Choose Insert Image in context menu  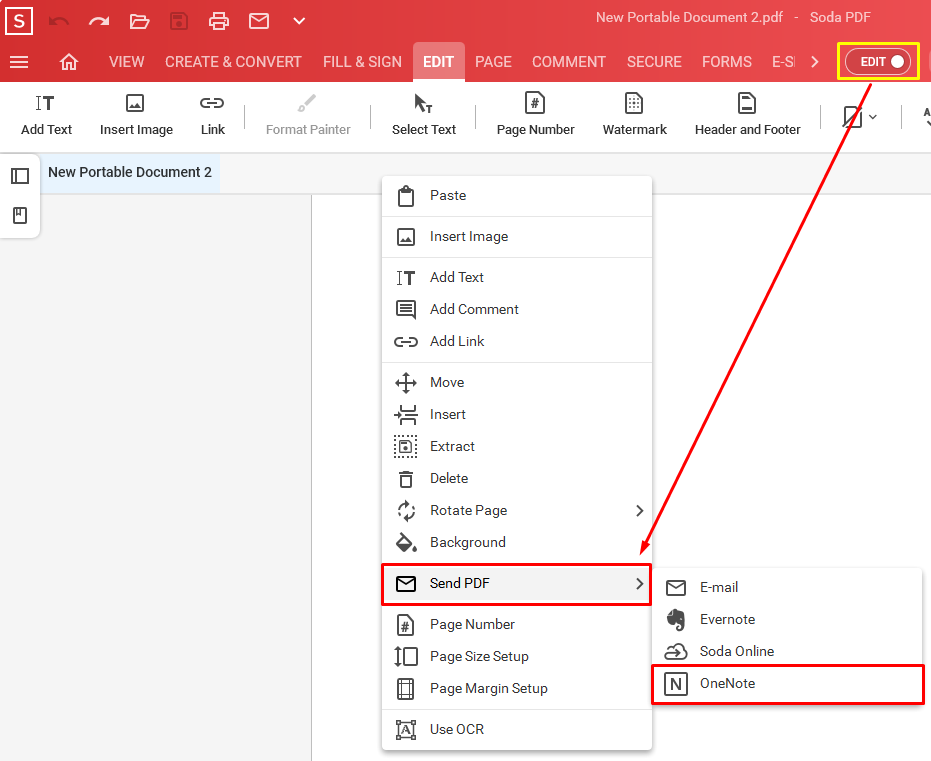pyautogui.click(x=517, y=237)
